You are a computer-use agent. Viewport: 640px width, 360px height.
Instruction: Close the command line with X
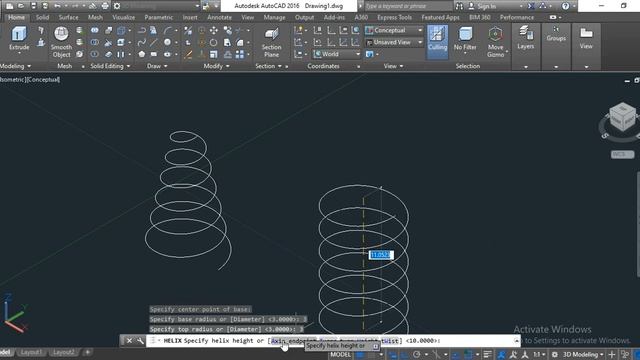click(129, 340)
